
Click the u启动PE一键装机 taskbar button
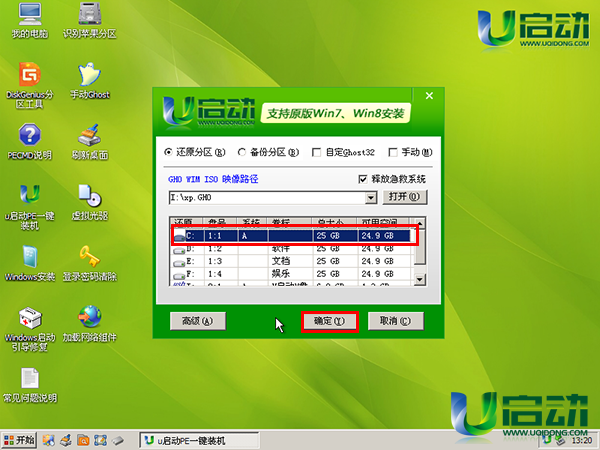199,440
